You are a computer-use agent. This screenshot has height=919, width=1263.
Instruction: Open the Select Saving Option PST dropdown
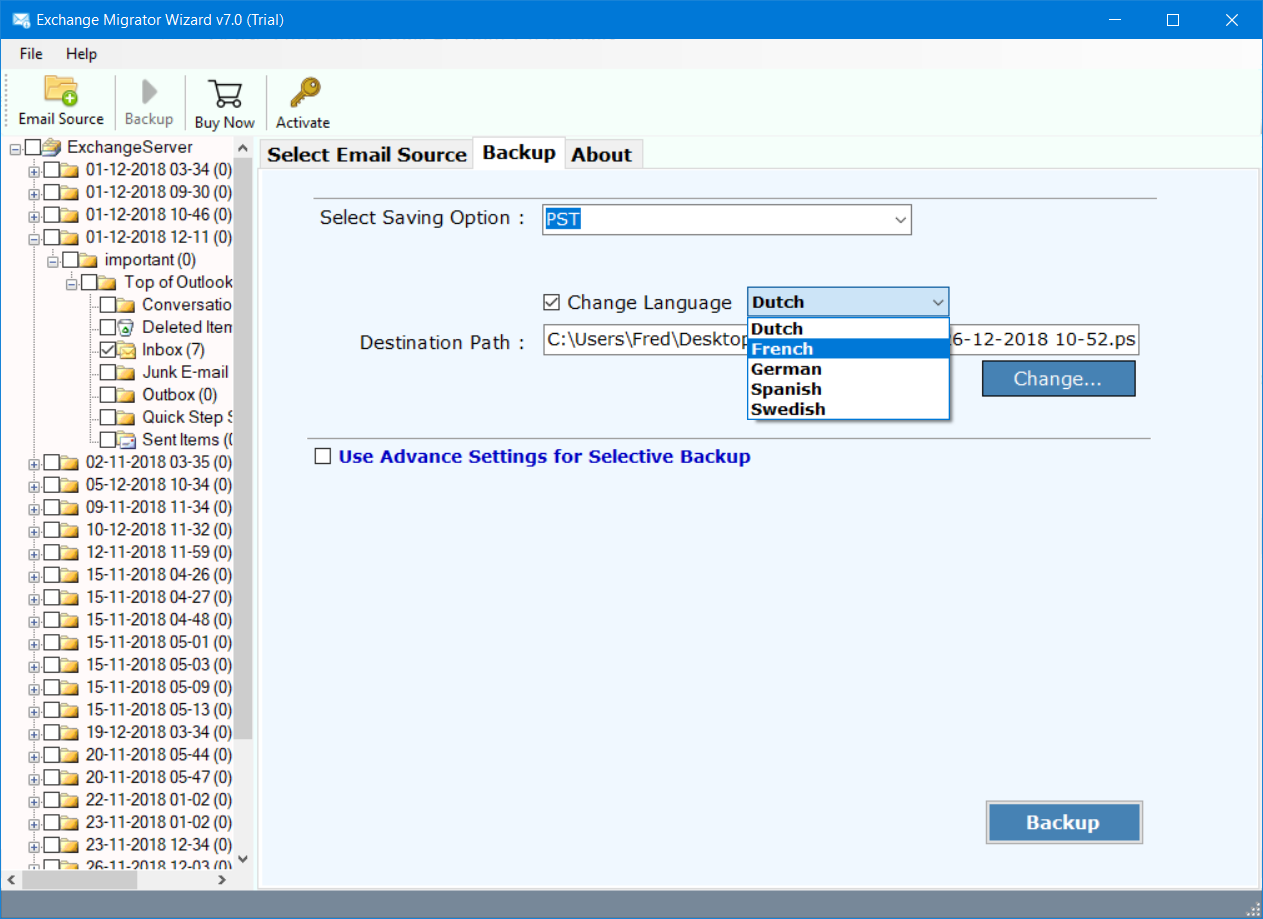727,219
